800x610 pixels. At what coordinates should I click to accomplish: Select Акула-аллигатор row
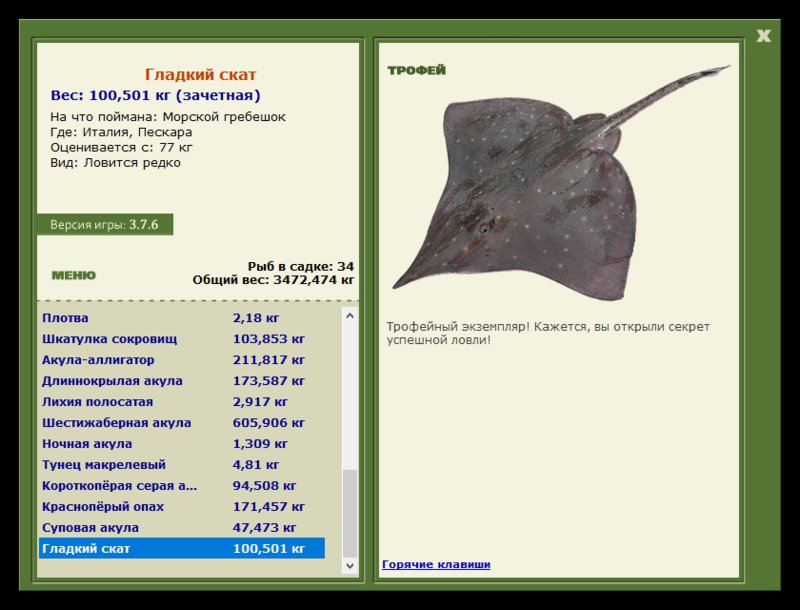(x=182, y=360)
